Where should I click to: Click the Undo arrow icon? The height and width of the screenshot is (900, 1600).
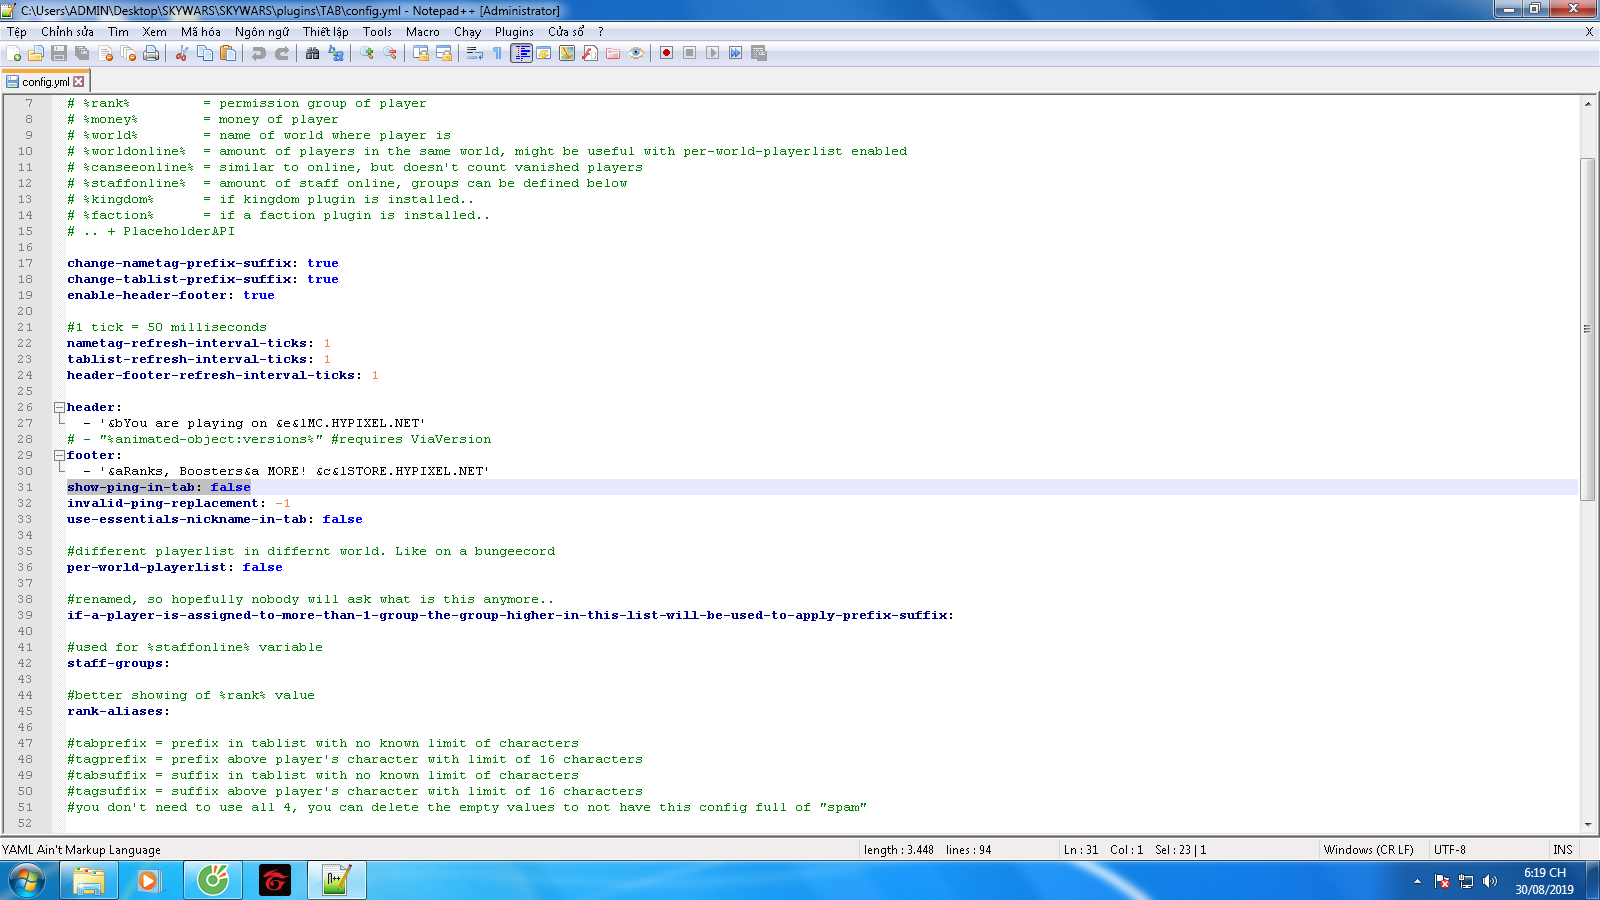259,53
